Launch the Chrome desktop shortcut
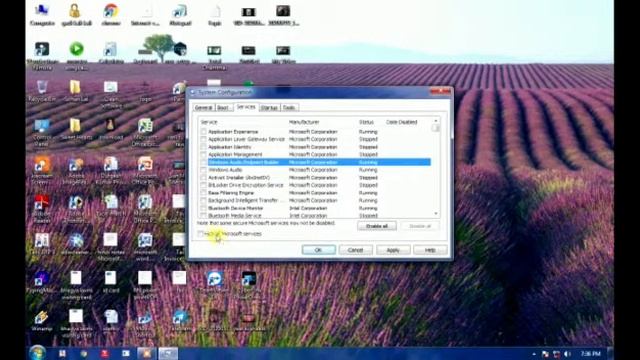640x360 pixels. coord(111,14)
